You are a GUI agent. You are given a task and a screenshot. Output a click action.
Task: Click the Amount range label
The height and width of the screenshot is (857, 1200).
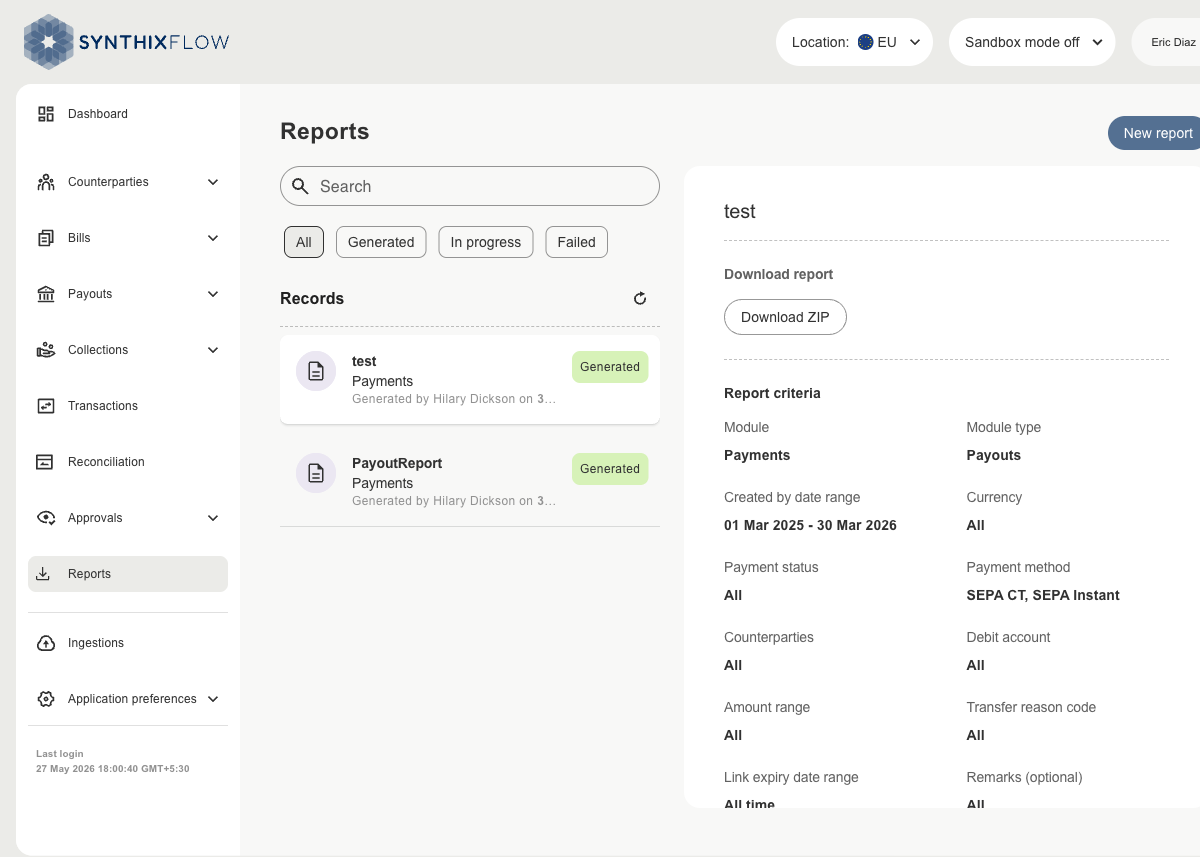point(767,707)
